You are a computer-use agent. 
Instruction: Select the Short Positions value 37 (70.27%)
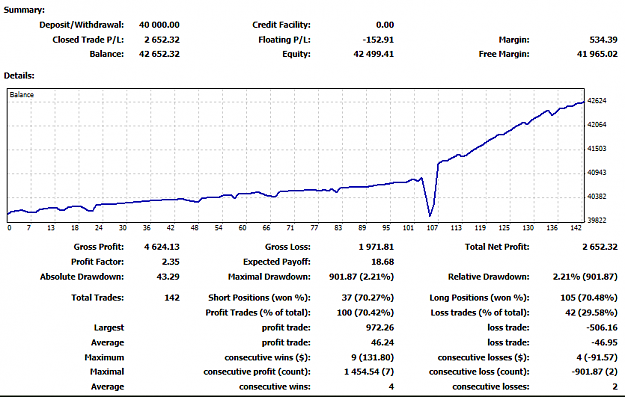click(x=368, y=298)
